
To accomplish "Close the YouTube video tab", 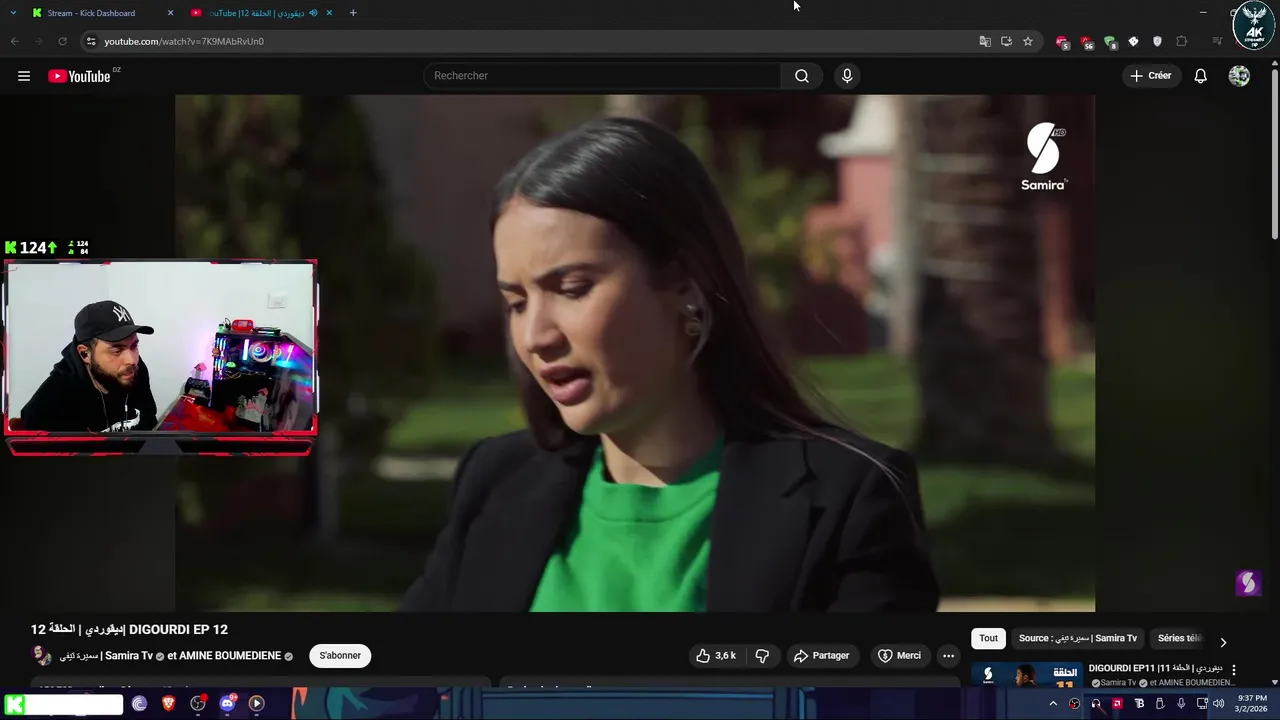I will coord(329,13).
